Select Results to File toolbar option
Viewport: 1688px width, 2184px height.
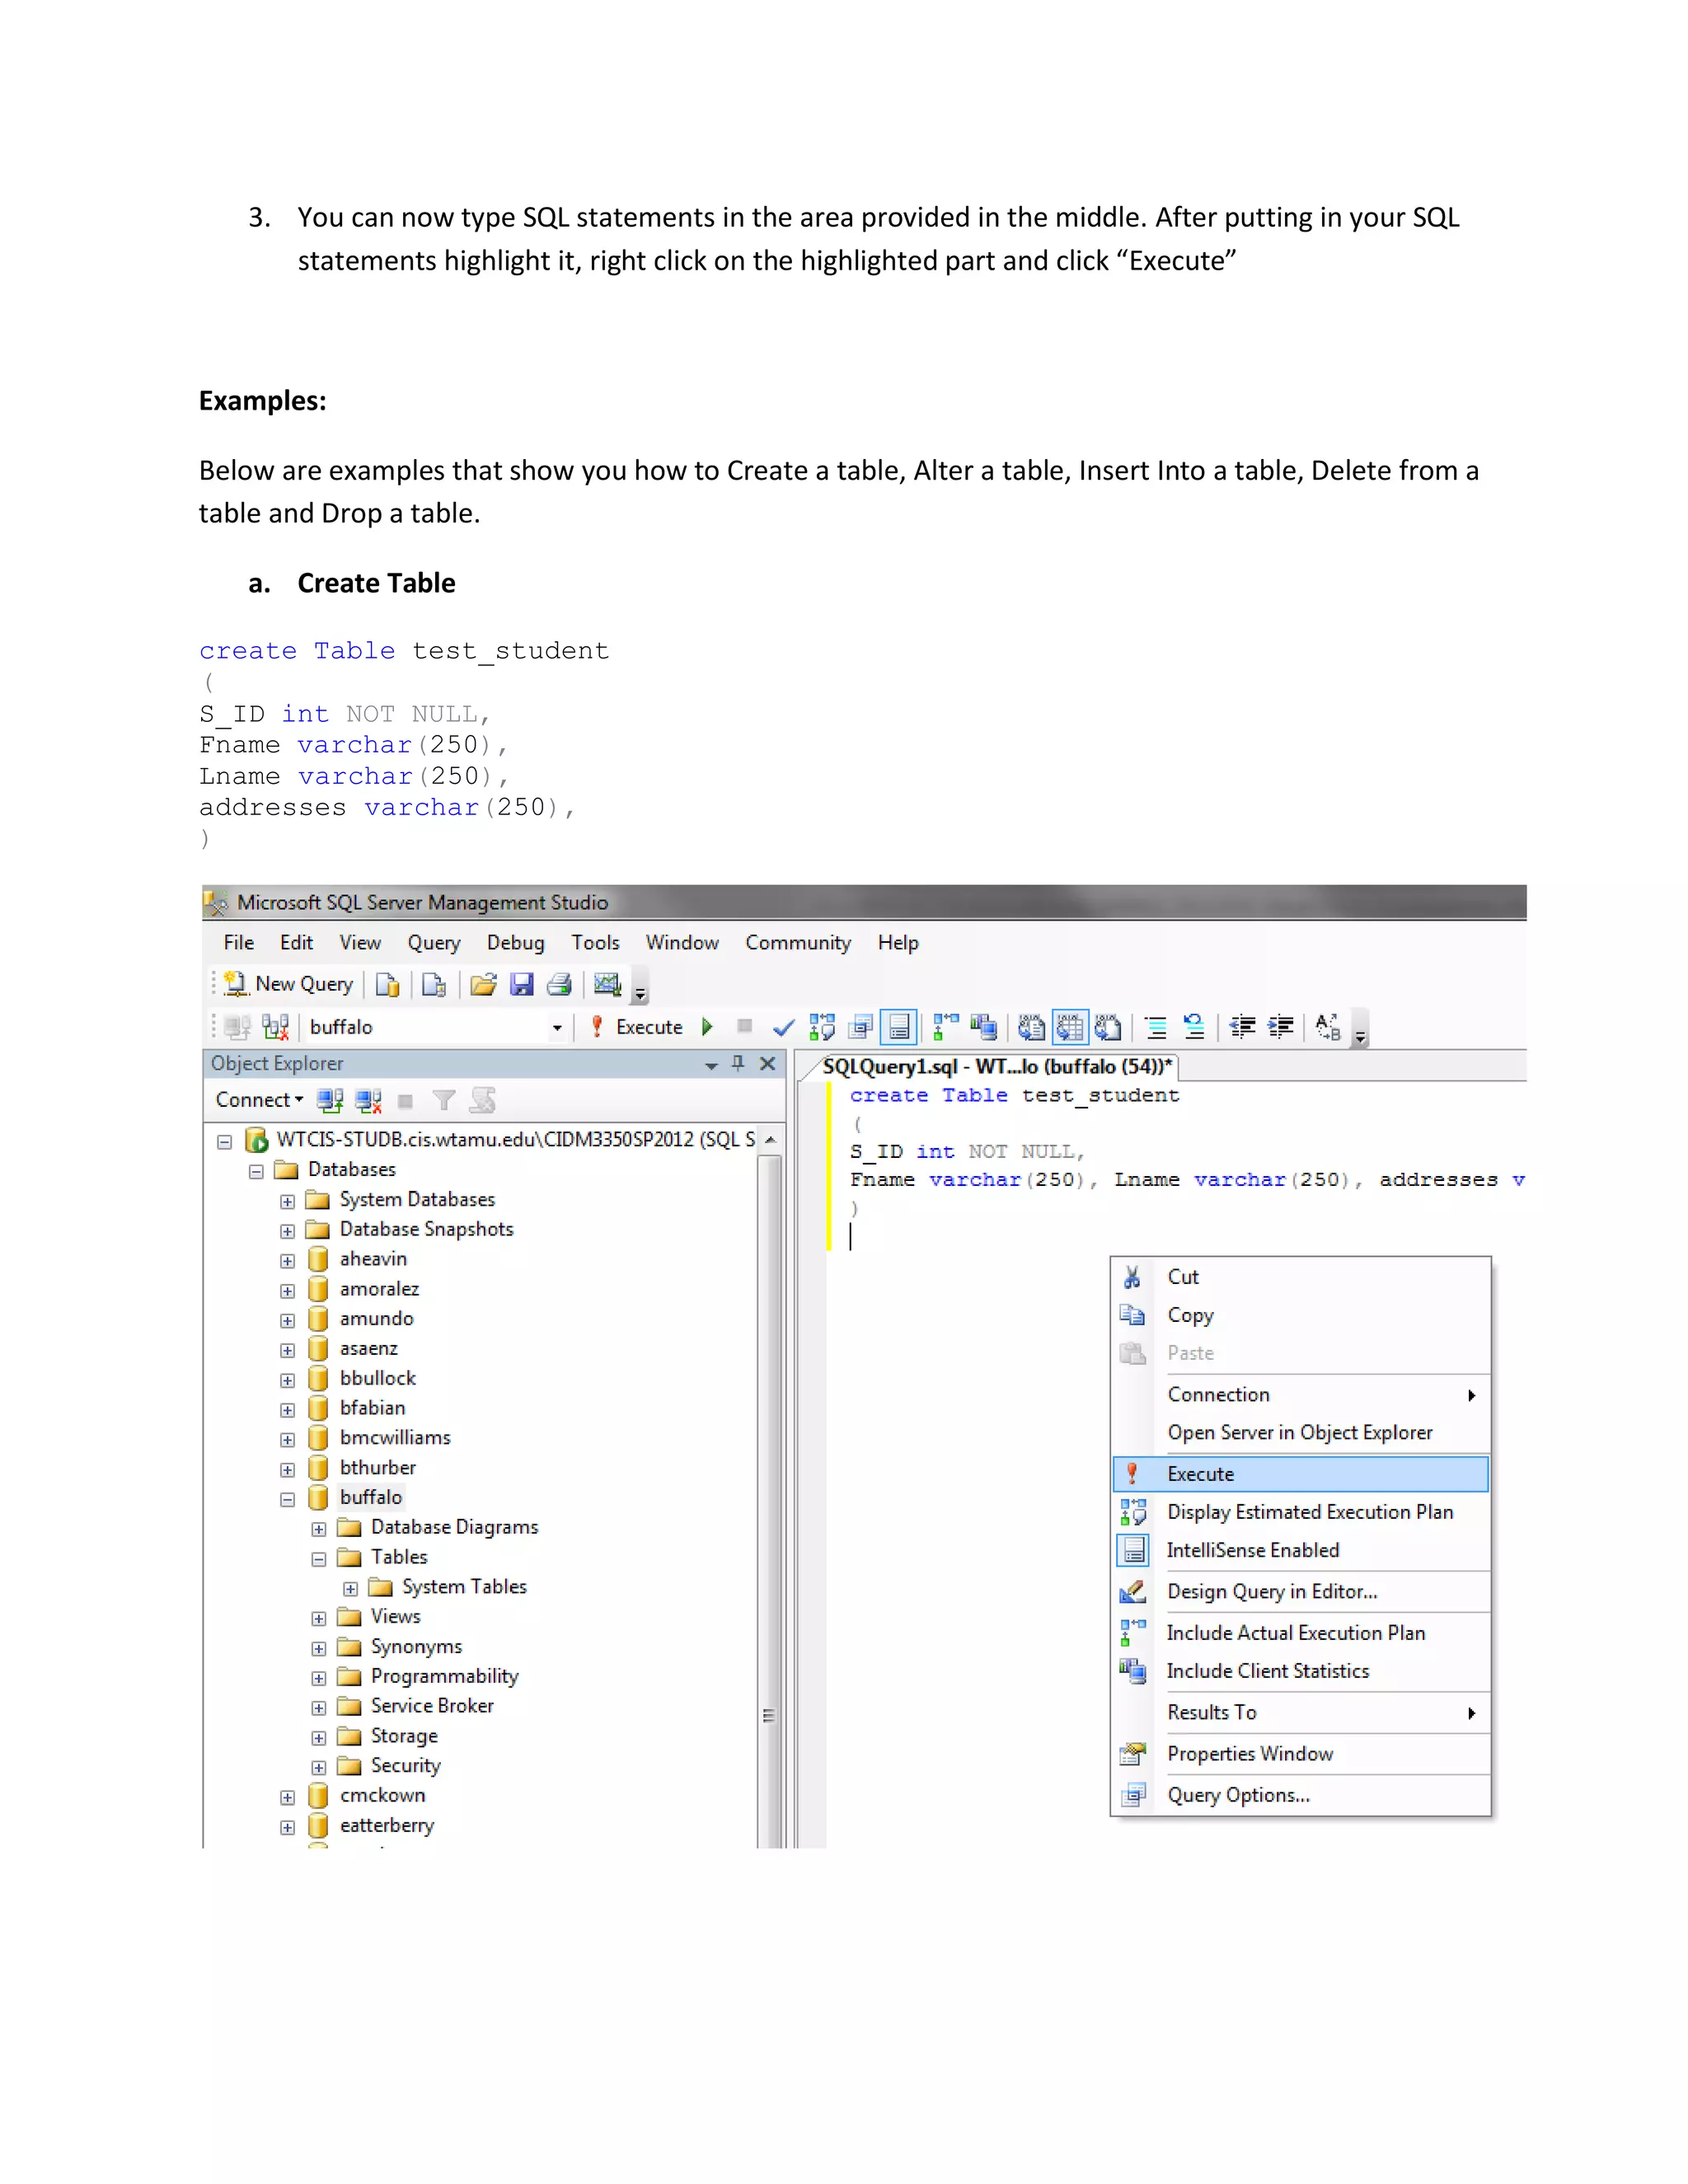click(x=1108, y=1027)
